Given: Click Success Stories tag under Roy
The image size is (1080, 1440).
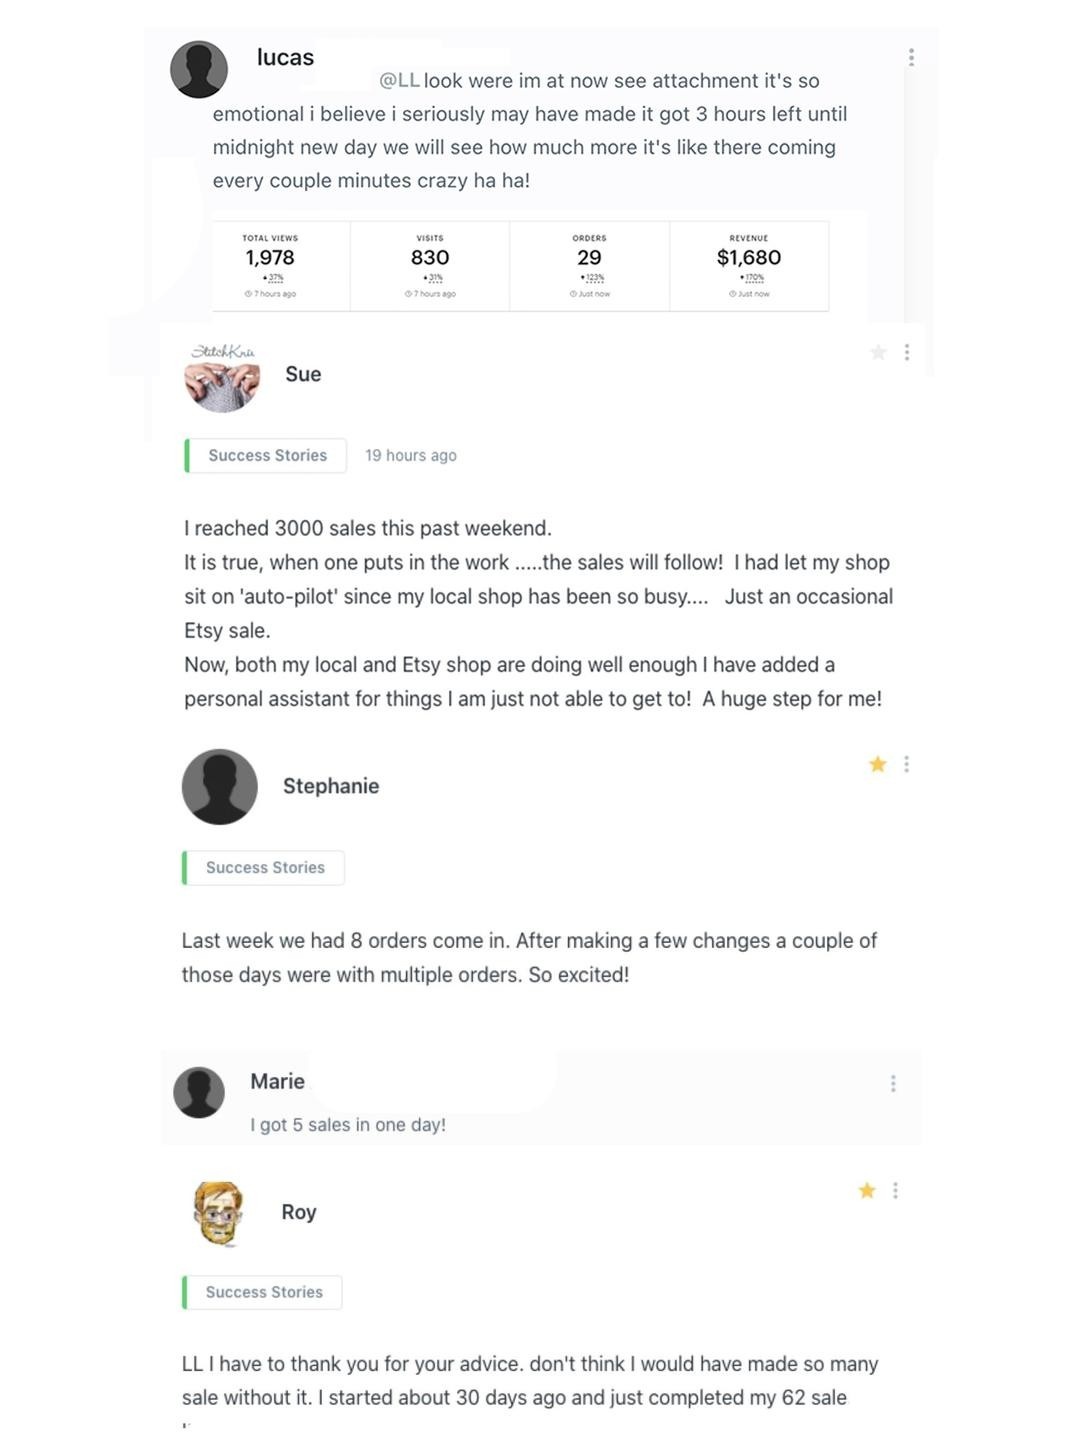Looking at the screenshot, I should [x=263, y=1292].
